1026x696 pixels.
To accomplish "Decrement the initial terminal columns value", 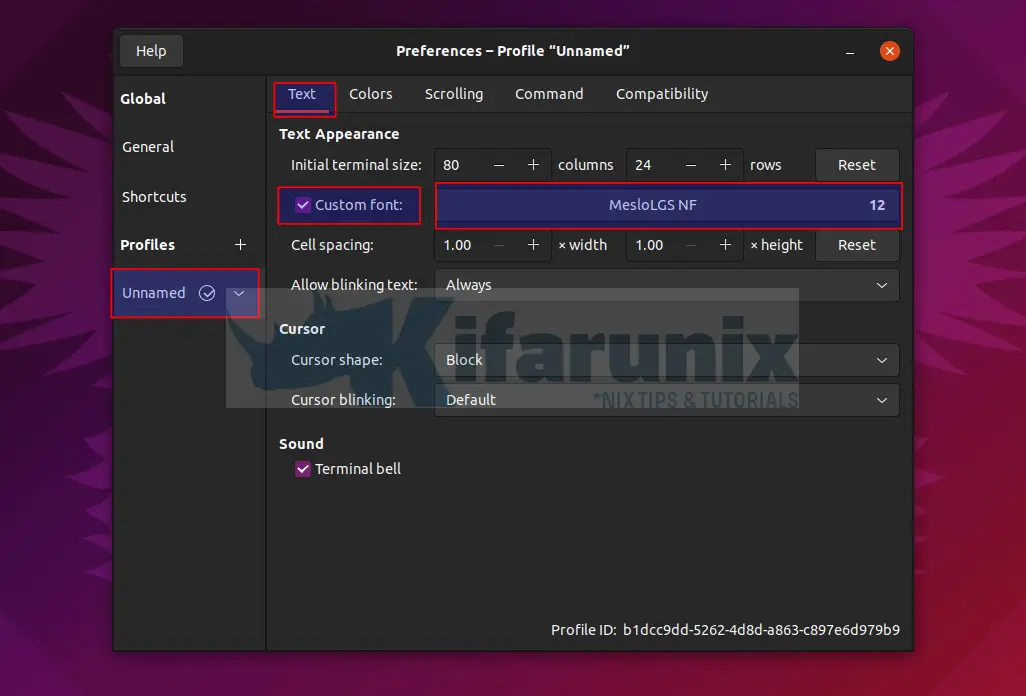I will click(497, 164).
